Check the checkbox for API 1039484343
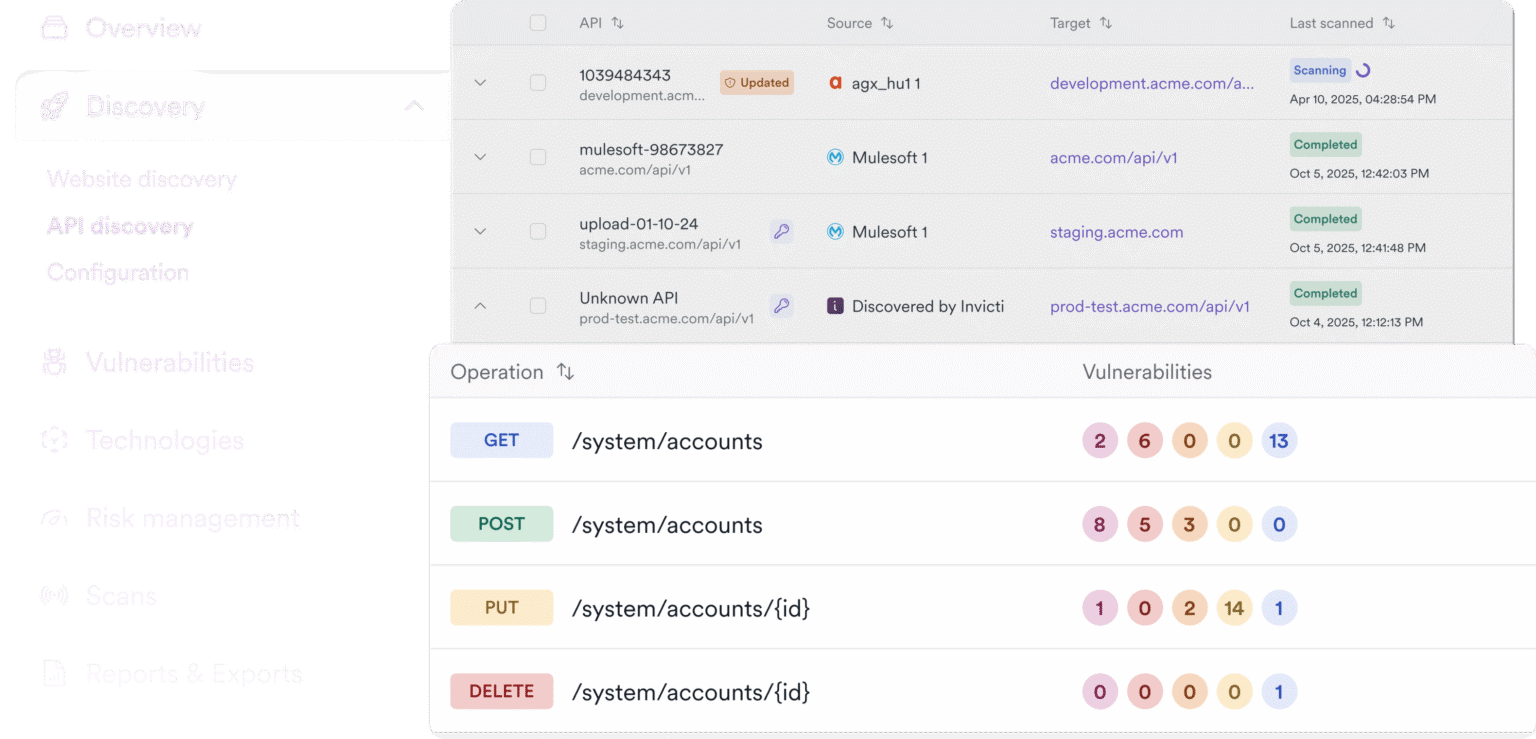 tap(538, 82)
